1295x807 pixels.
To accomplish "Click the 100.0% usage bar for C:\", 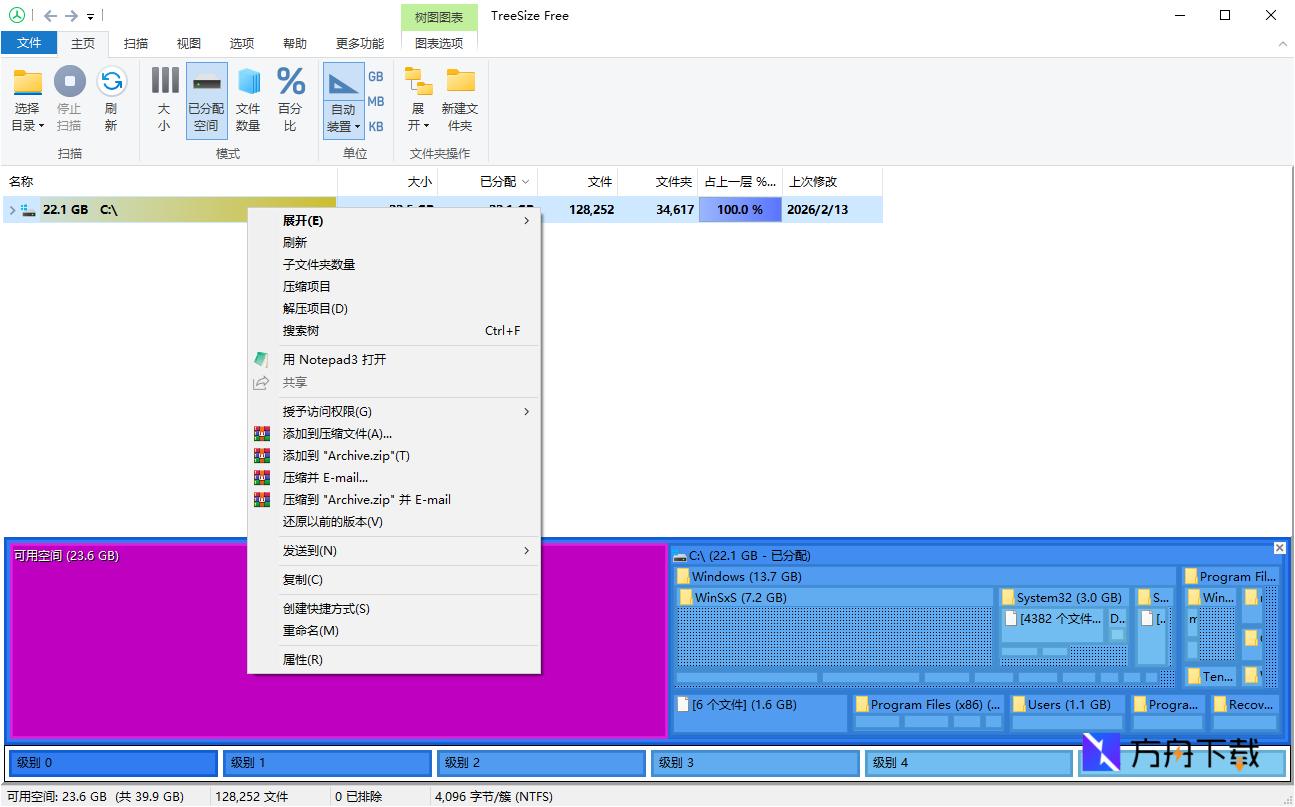I will [740, 209].
